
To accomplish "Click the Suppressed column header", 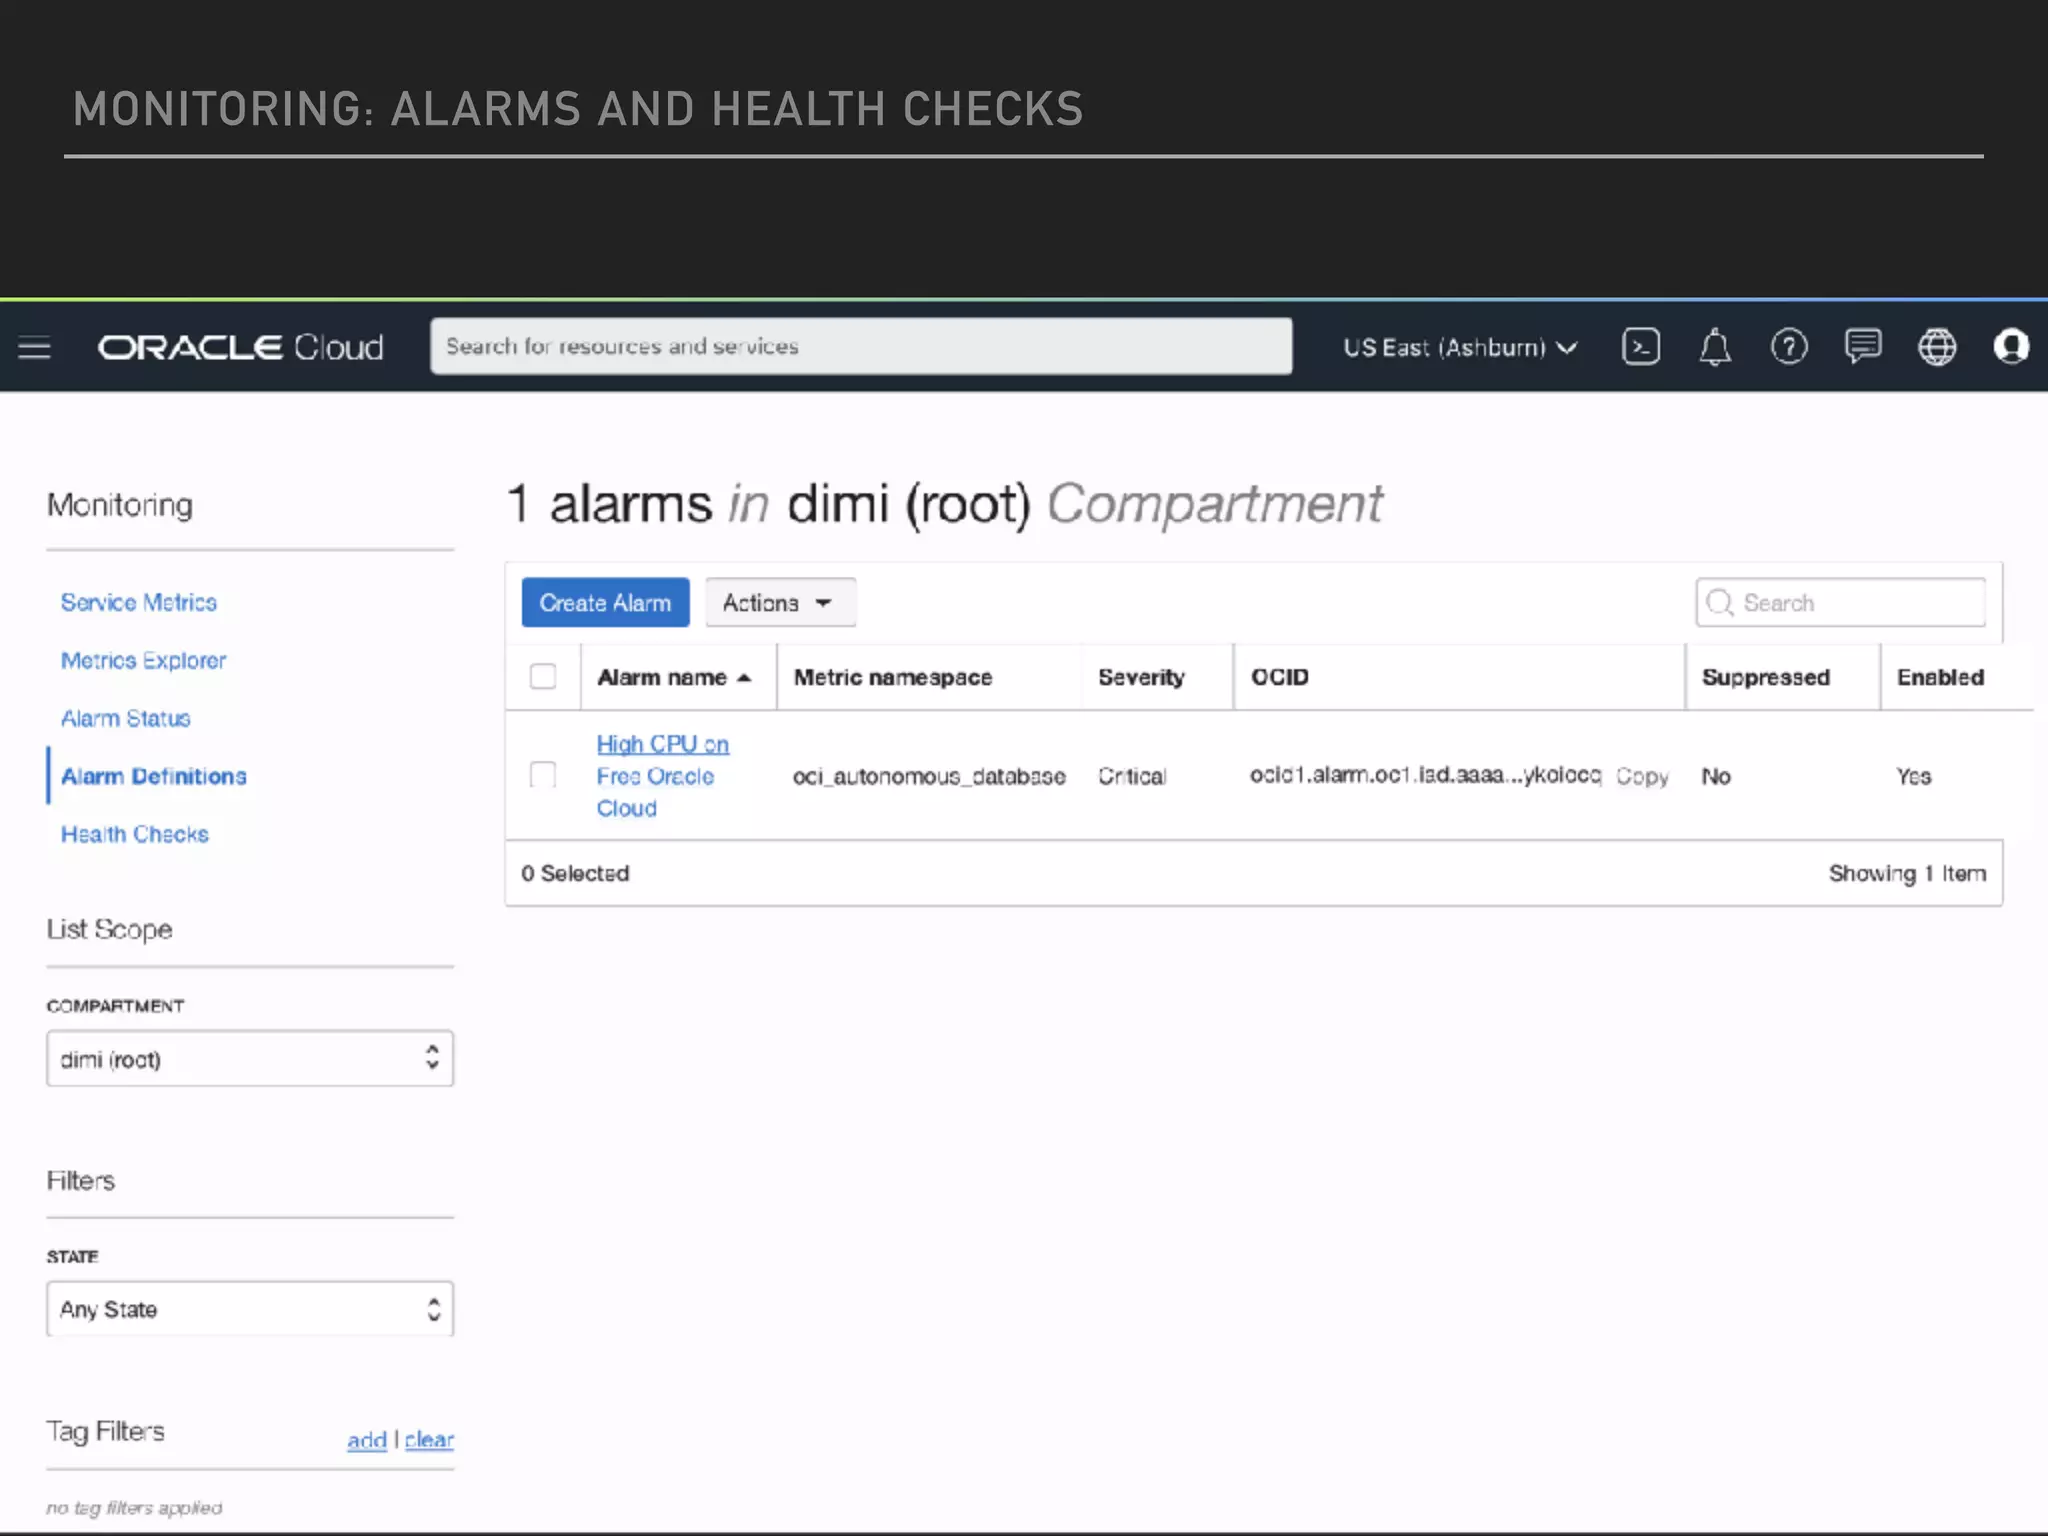I will click(x=1766, y=677).
